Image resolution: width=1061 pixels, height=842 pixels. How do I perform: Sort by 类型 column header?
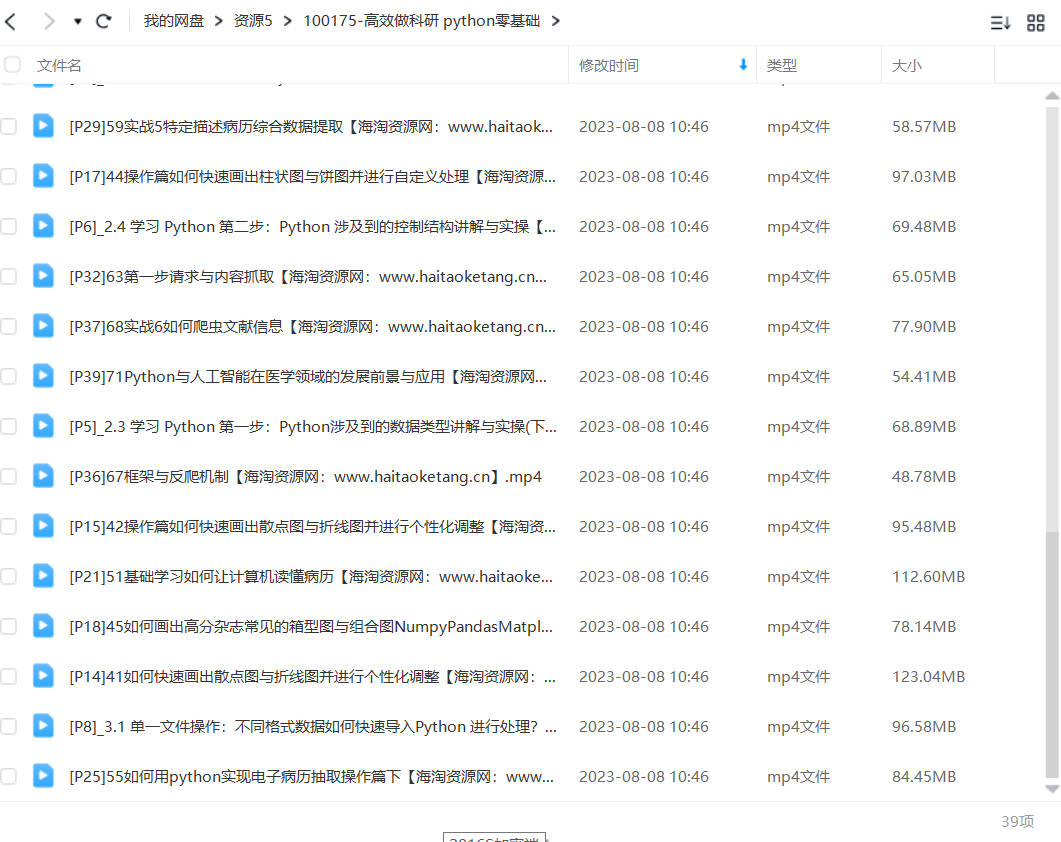point(782,66)
